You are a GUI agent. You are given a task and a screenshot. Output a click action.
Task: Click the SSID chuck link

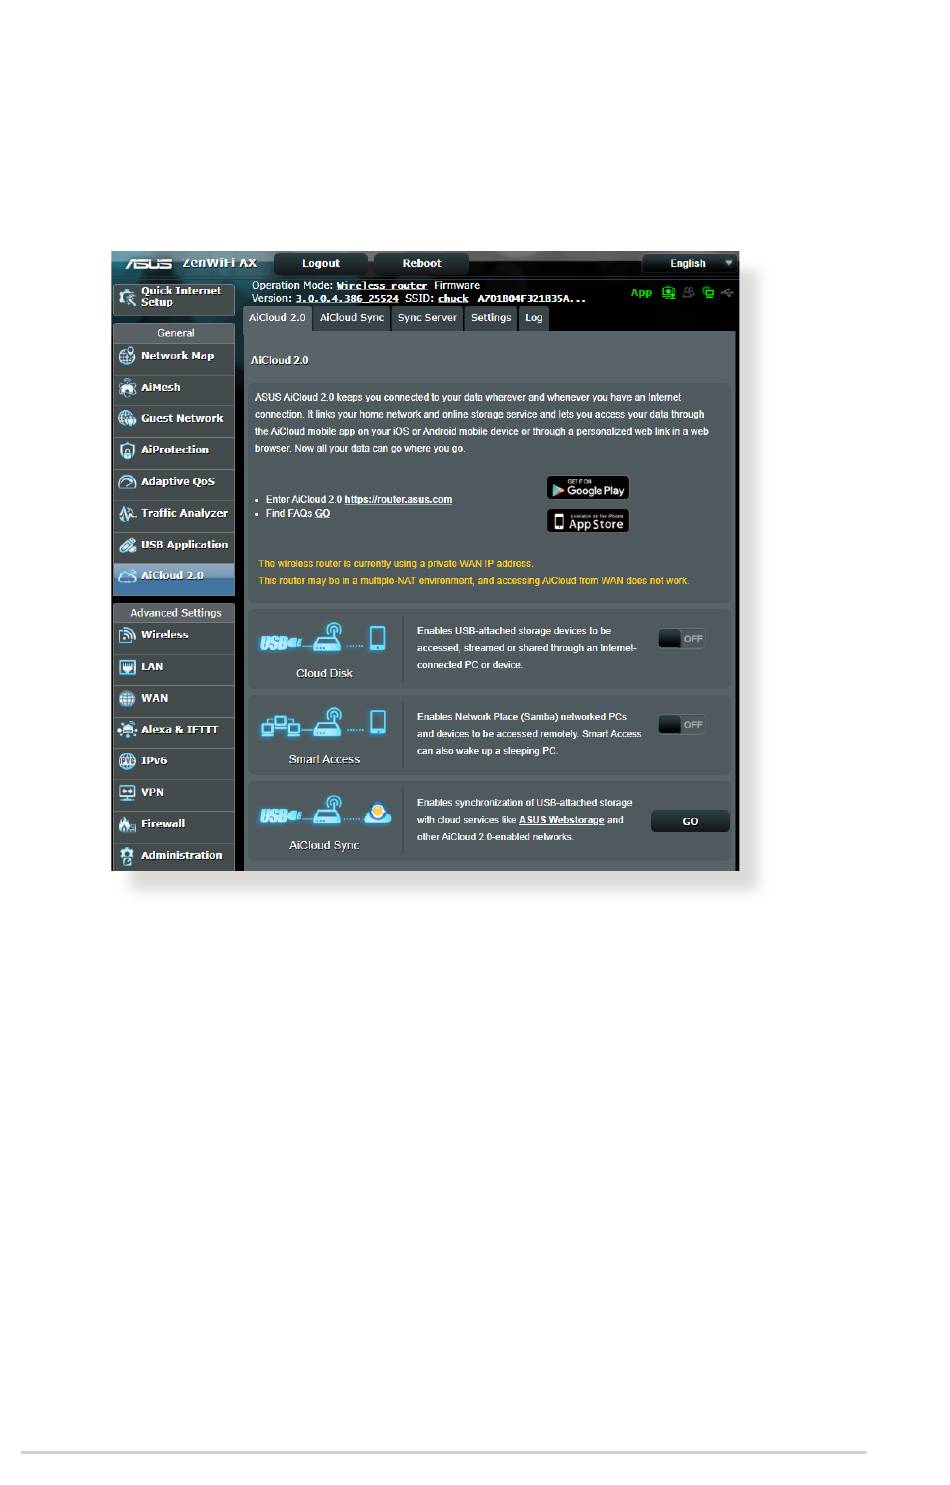[453, 299]
